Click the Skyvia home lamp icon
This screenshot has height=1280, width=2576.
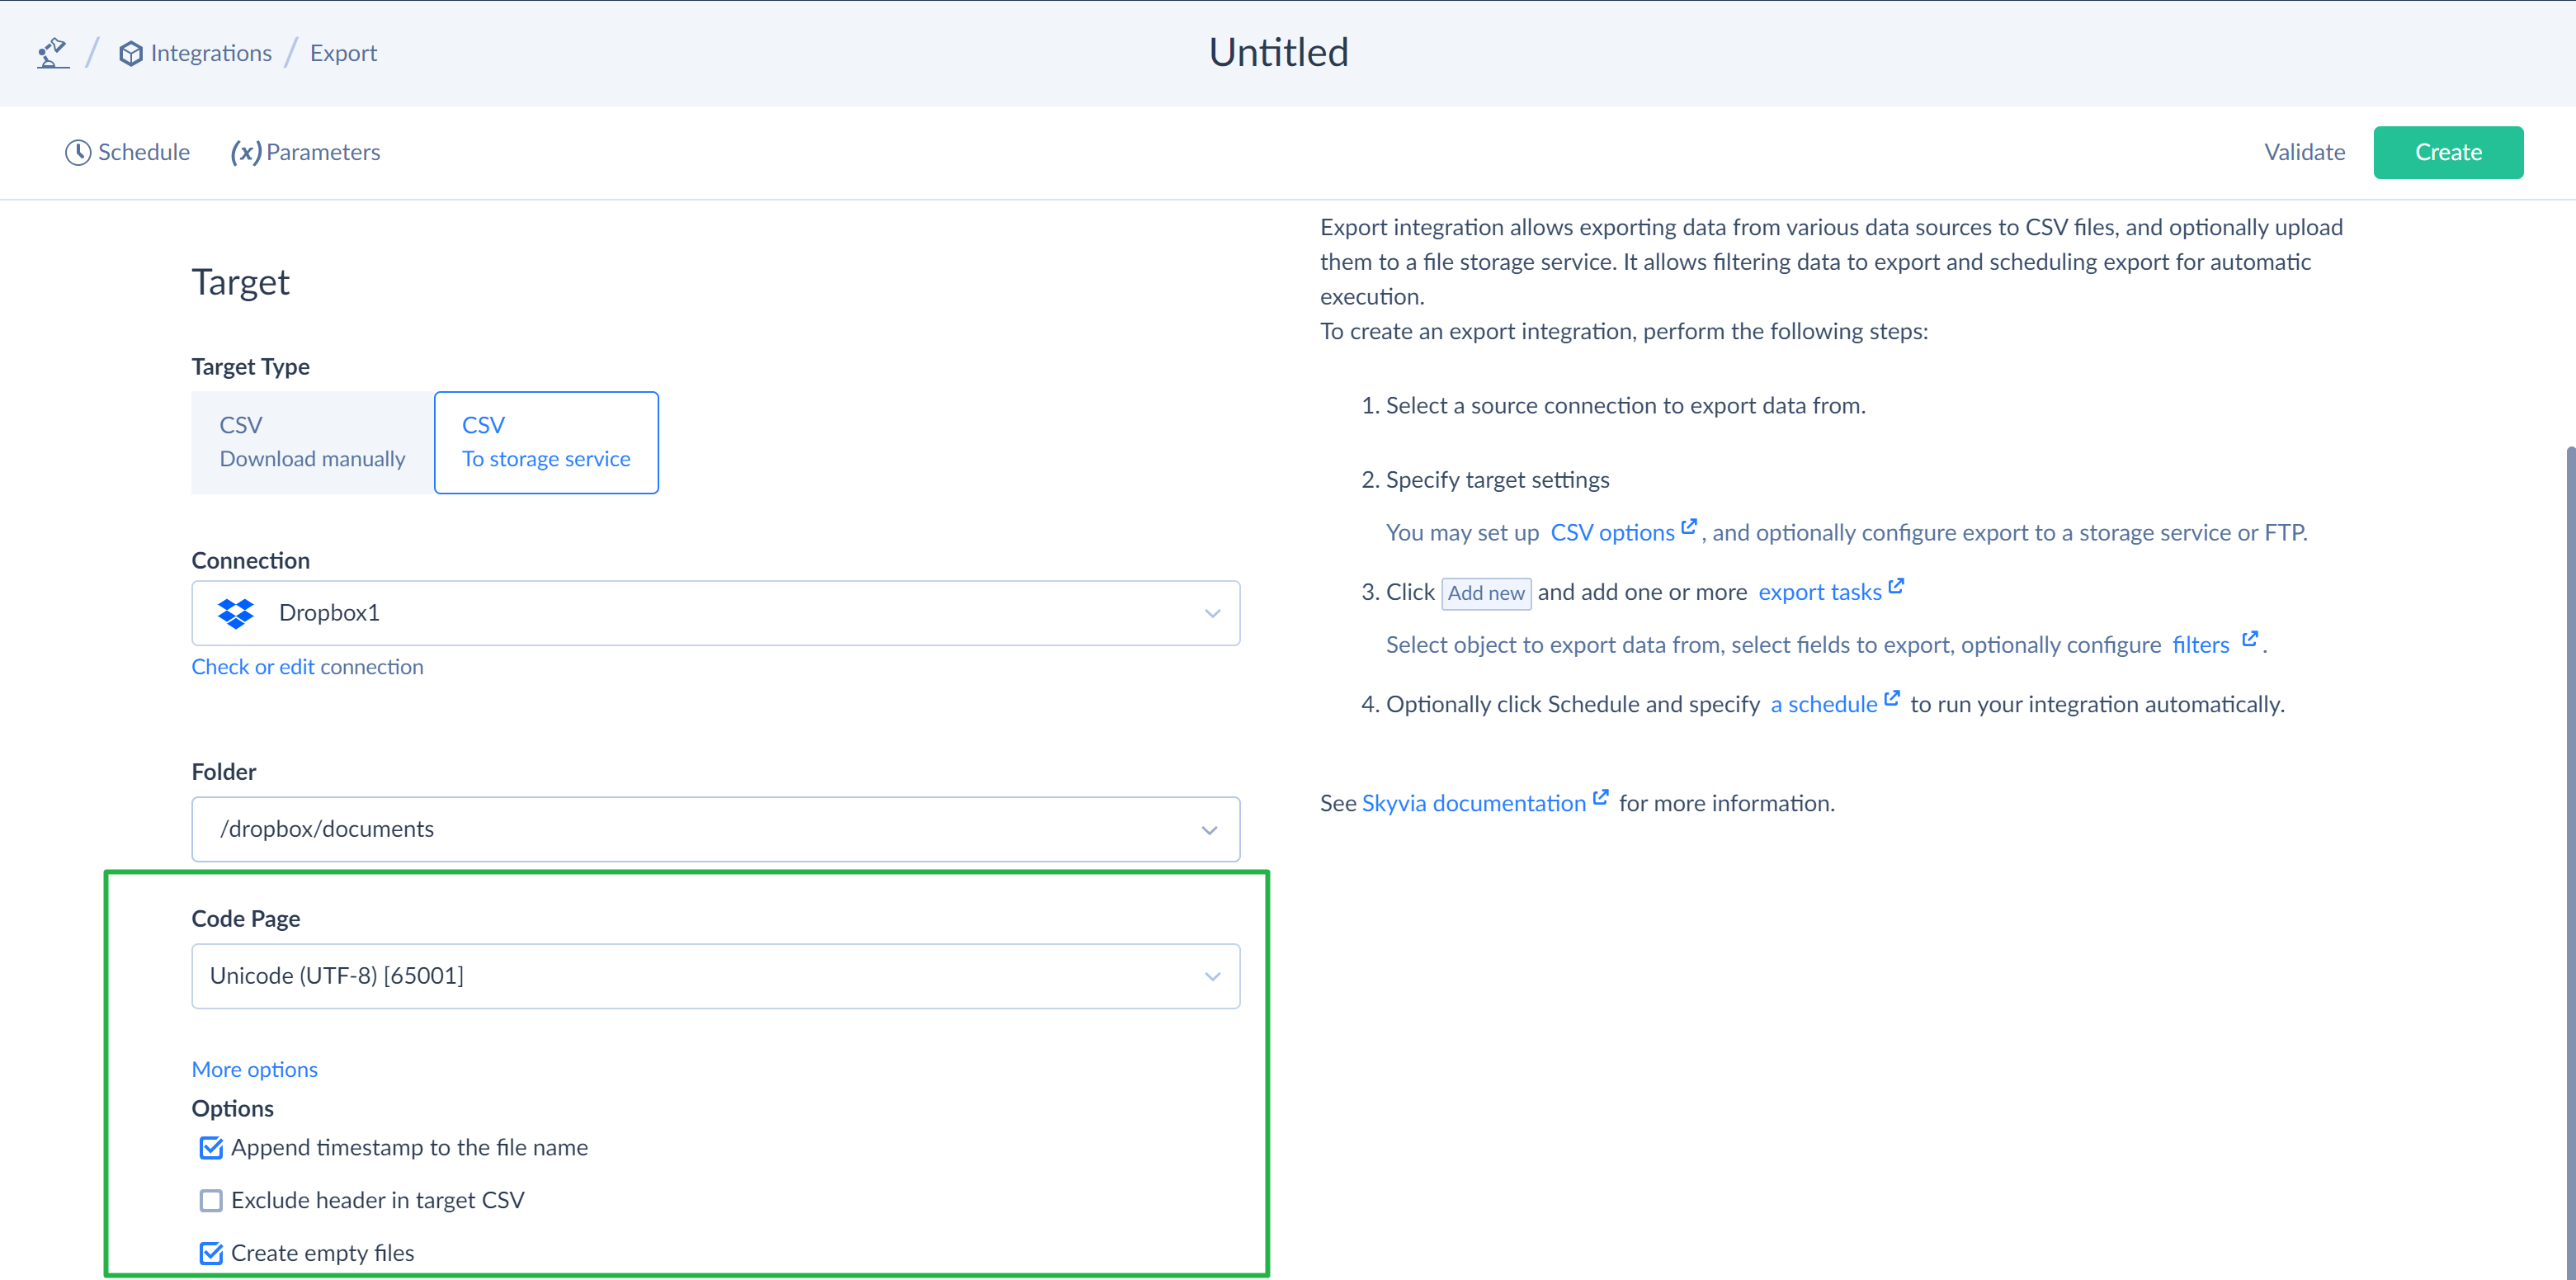tap(52, 53)
